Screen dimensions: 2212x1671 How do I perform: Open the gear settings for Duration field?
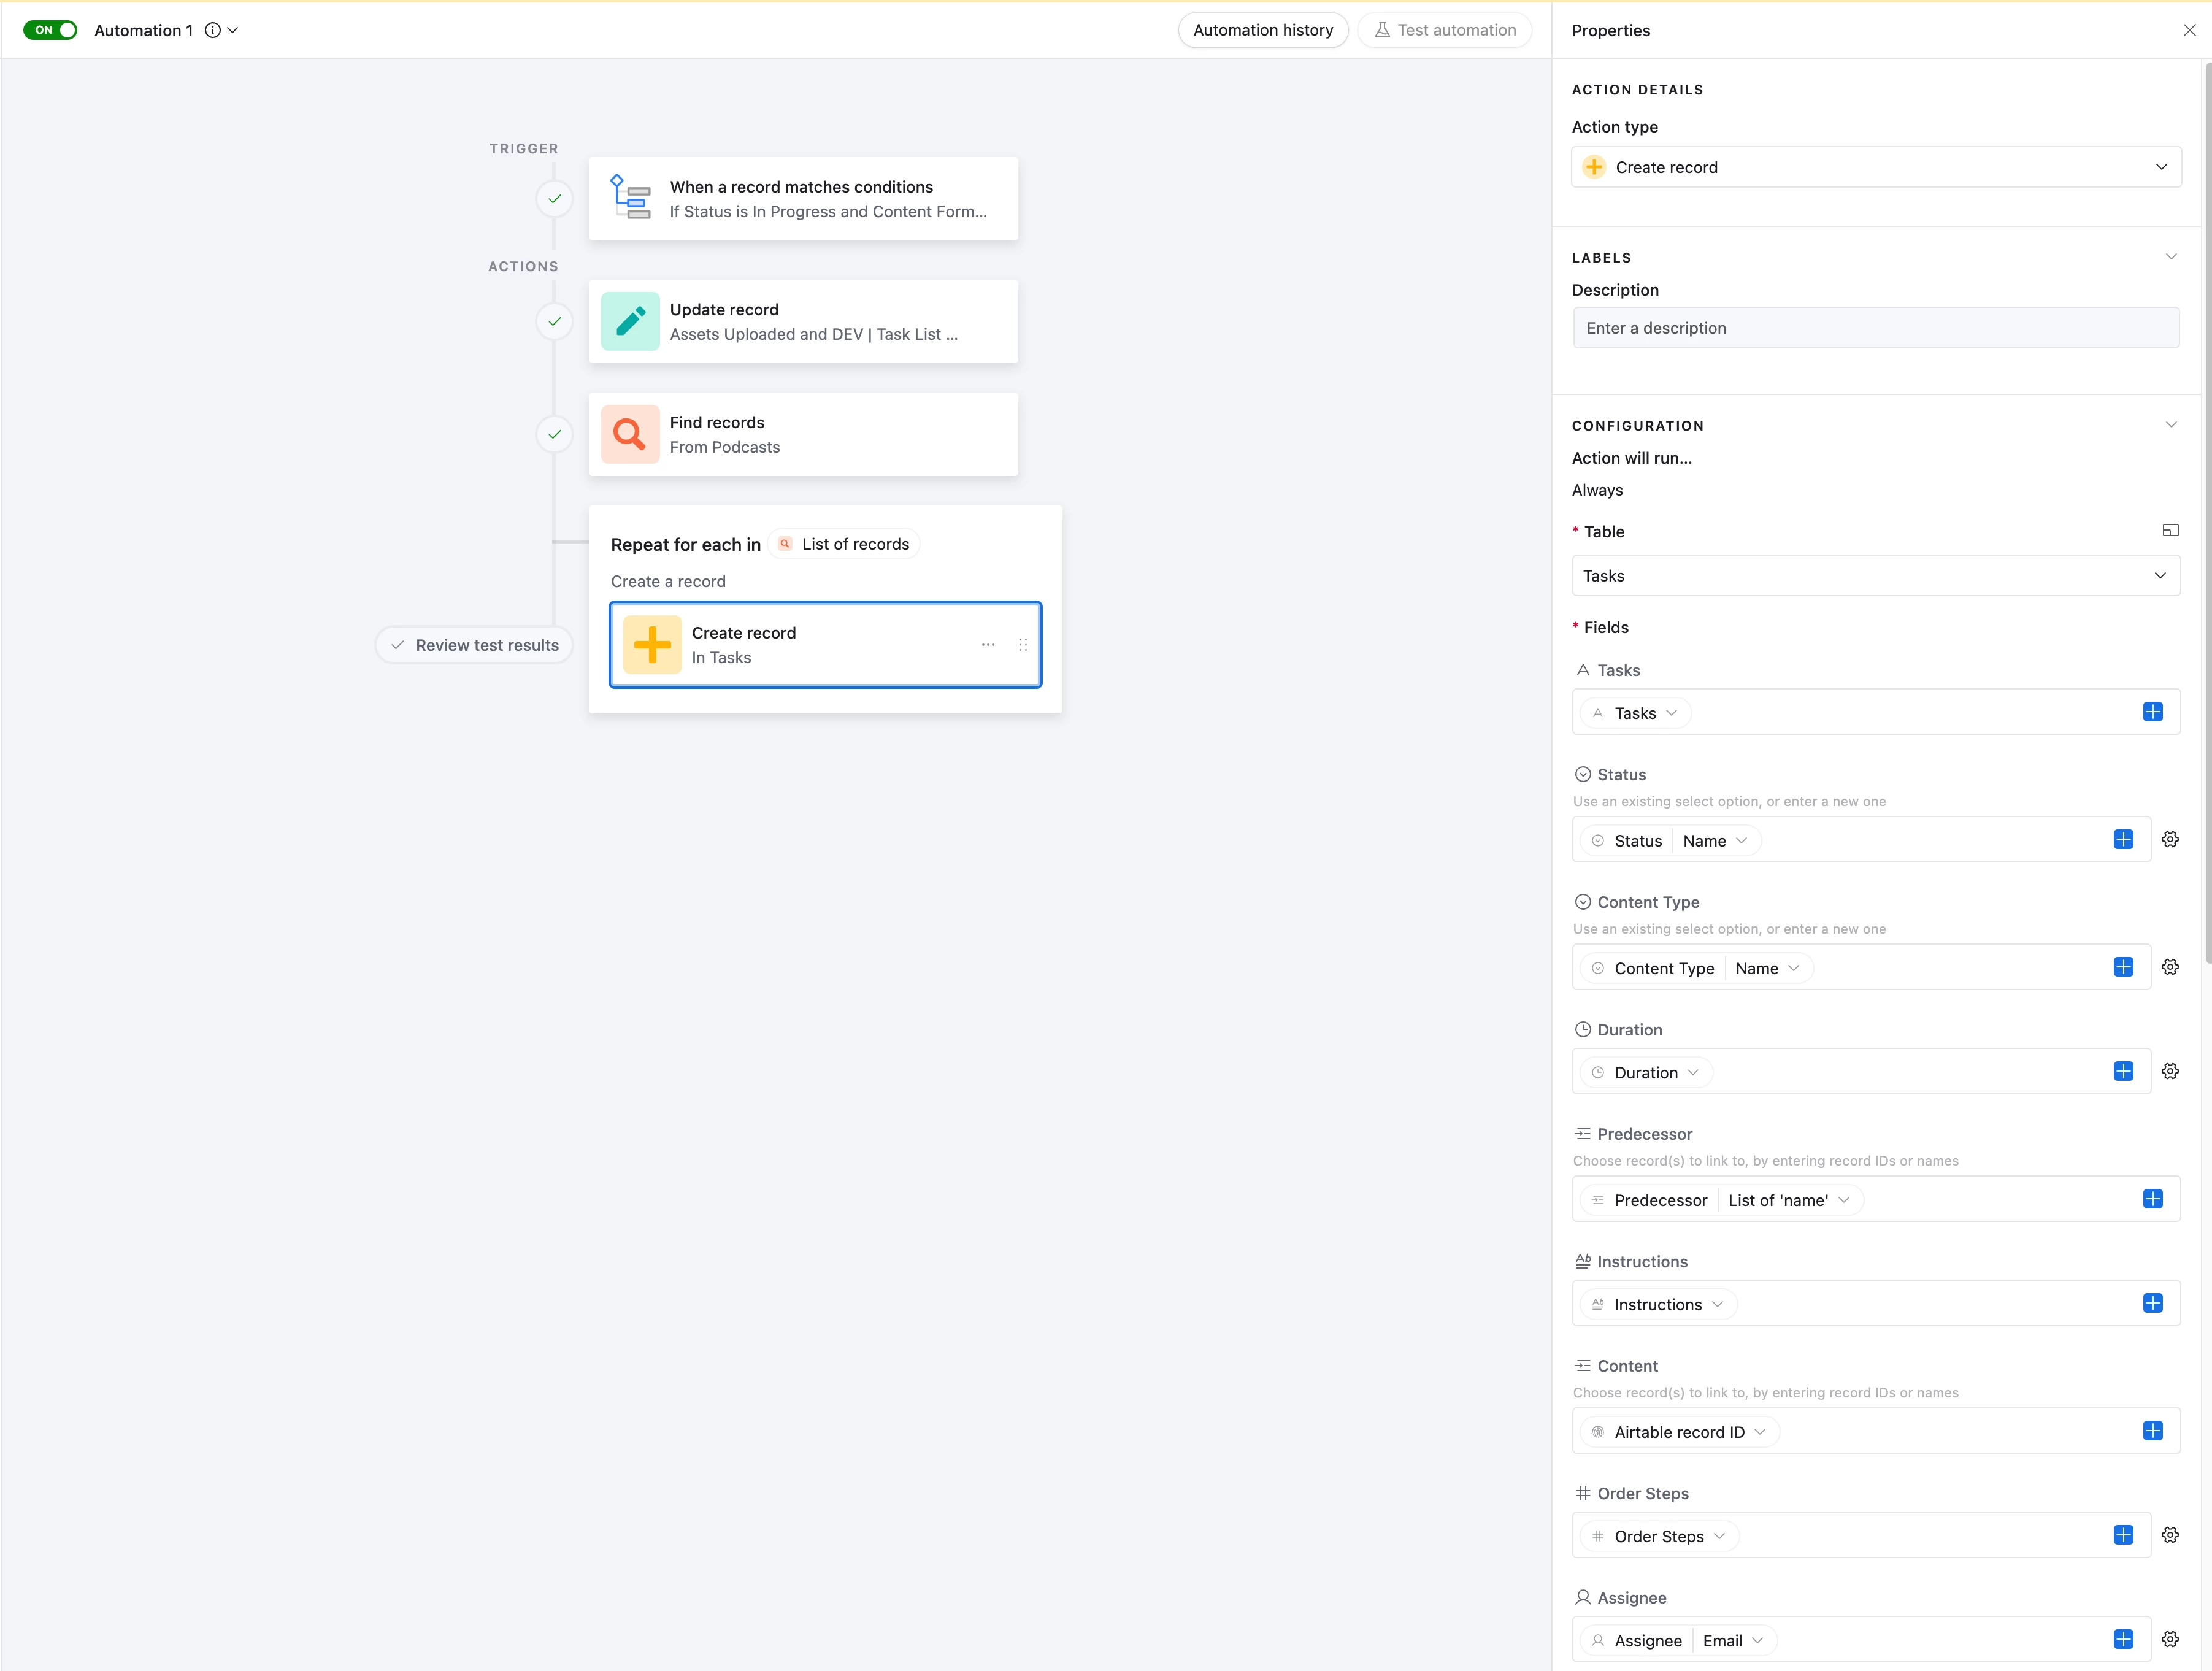click(2169, 1071)
